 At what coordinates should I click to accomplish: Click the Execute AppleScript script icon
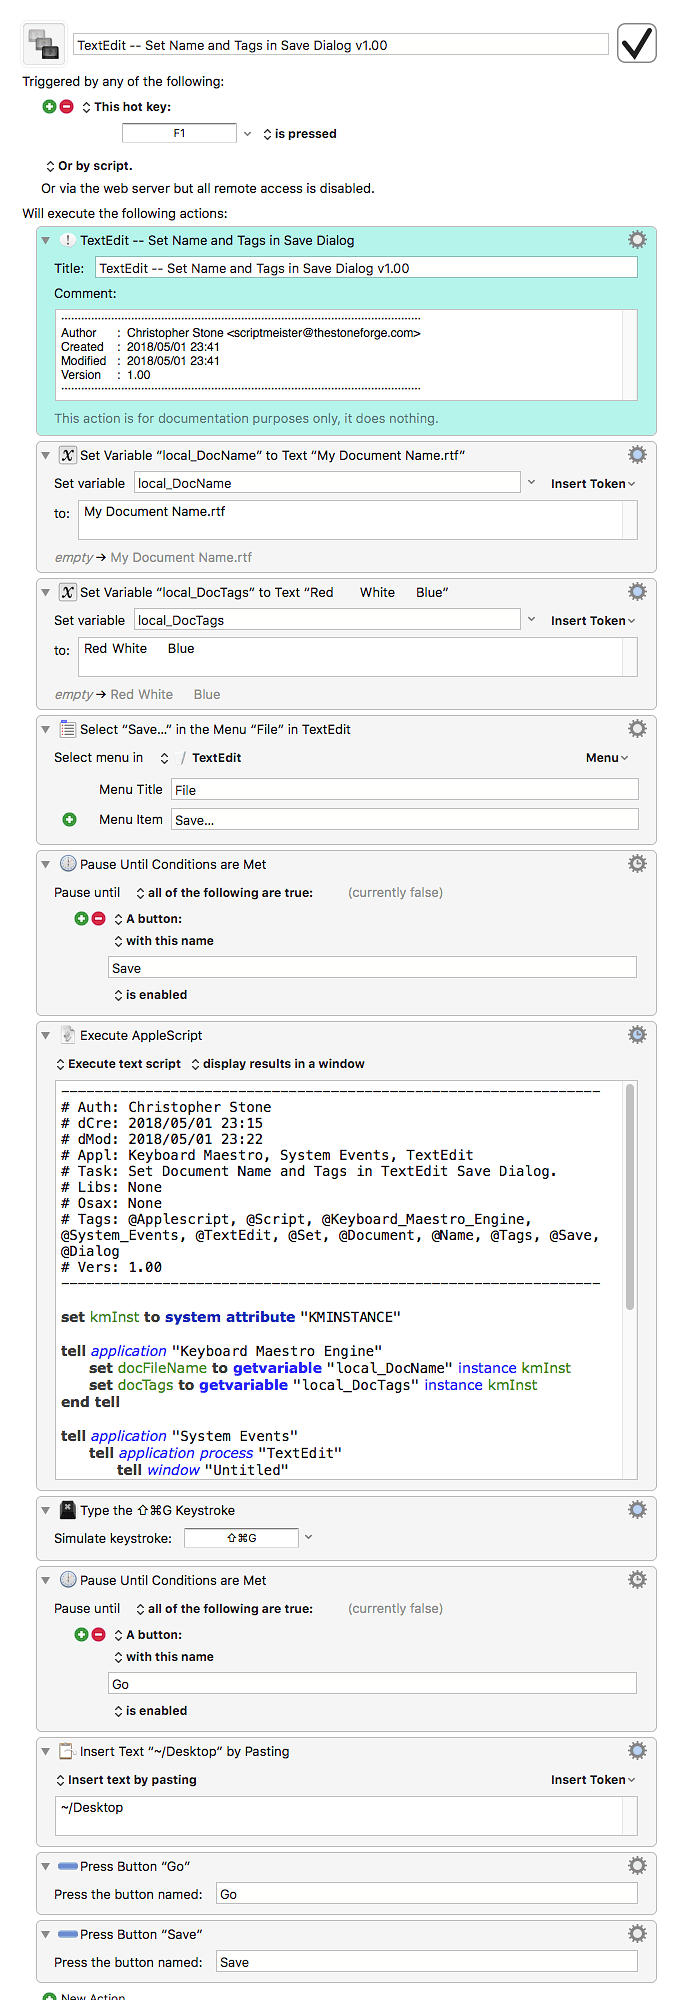[67, 1035]
